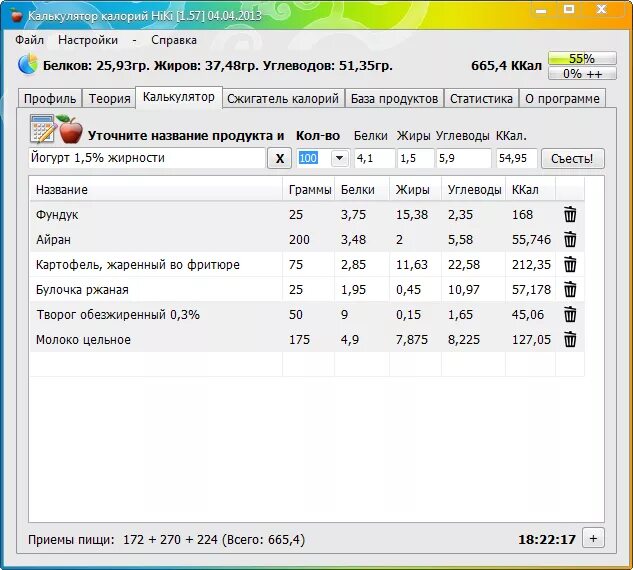Click the table's ККал column header

530,189
